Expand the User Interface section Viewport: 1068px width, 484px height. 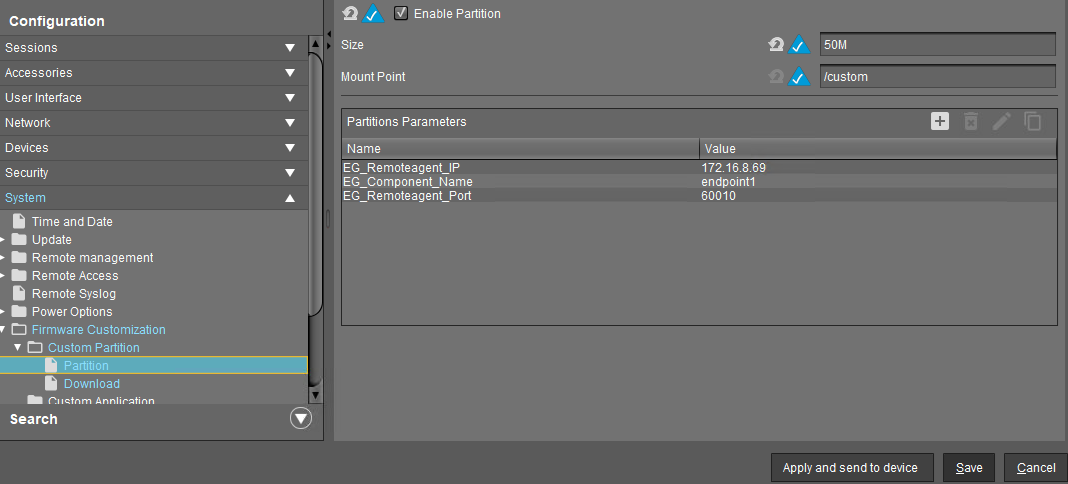tap(290, 98)
